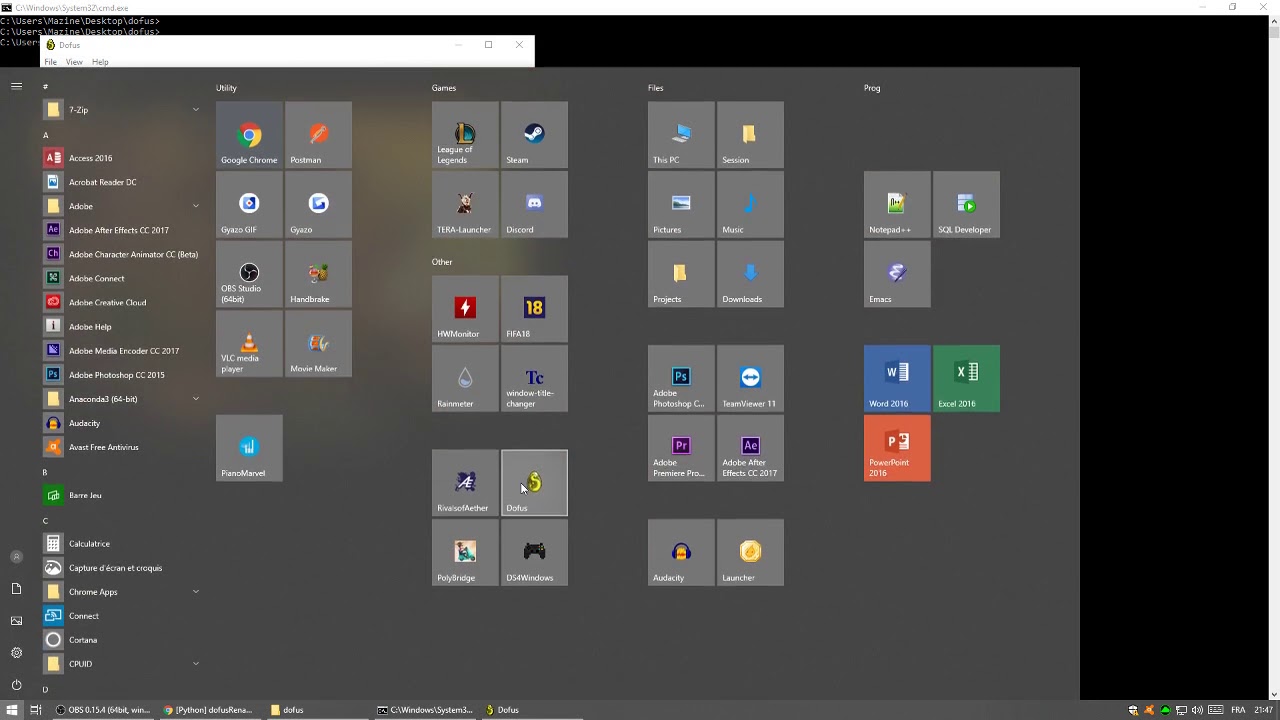This screenshot has width=1280, height=720.
Task: Switch to the OBS taskbar window
Action: (103, 710)
